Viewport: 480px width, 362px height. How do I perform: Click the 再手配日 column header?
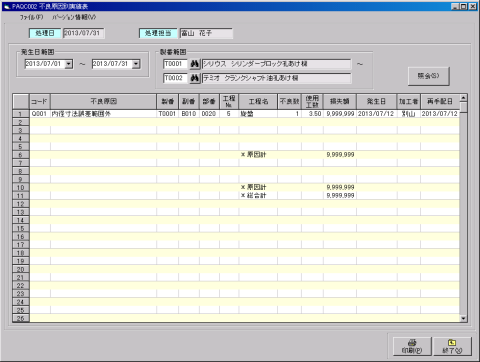(x=440, y=101)
